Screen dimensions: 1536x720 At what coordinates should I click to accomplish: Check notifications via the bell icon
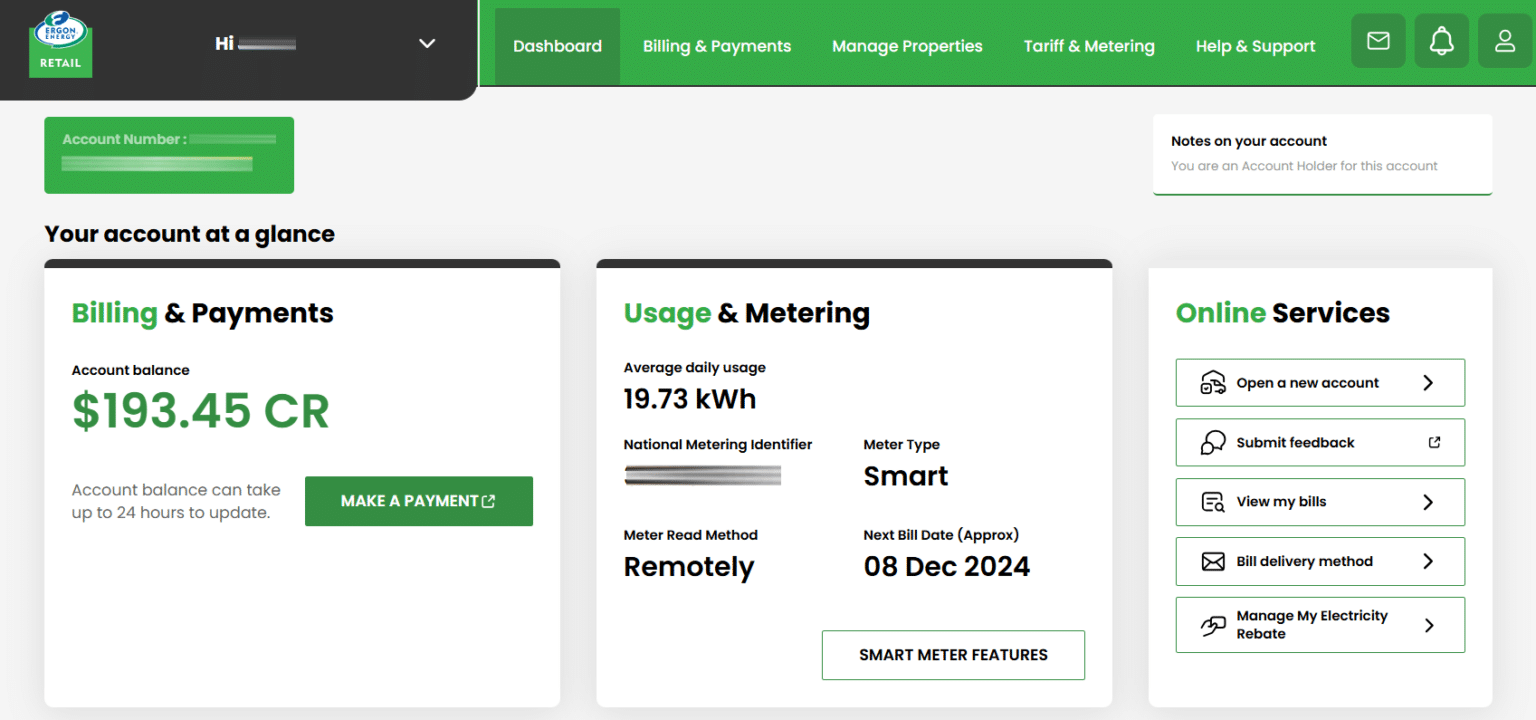click(1441, 41)
